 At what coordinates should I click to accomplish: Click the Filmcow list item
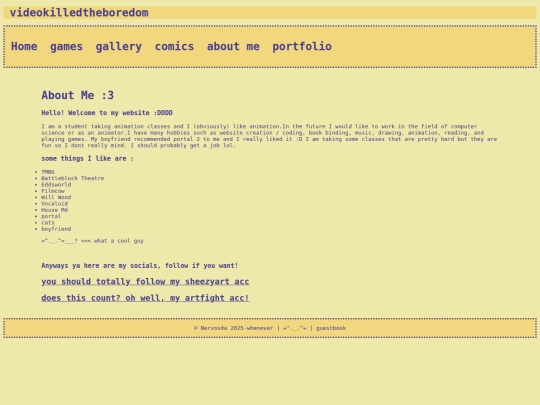coord(53,191)
